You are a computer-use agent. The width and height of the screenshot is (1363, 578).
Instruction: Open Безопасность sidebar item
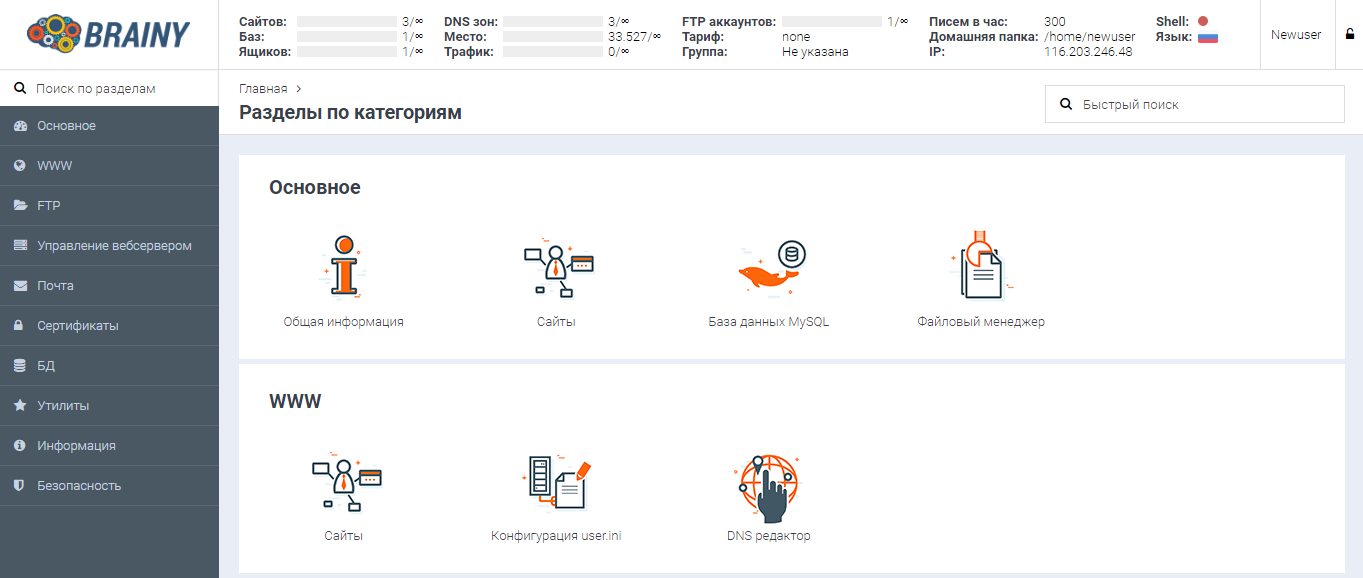point(79,486)
